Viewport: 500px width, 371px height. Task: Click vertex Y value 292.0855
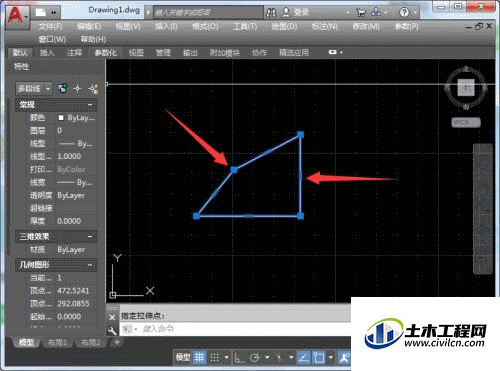73,304
